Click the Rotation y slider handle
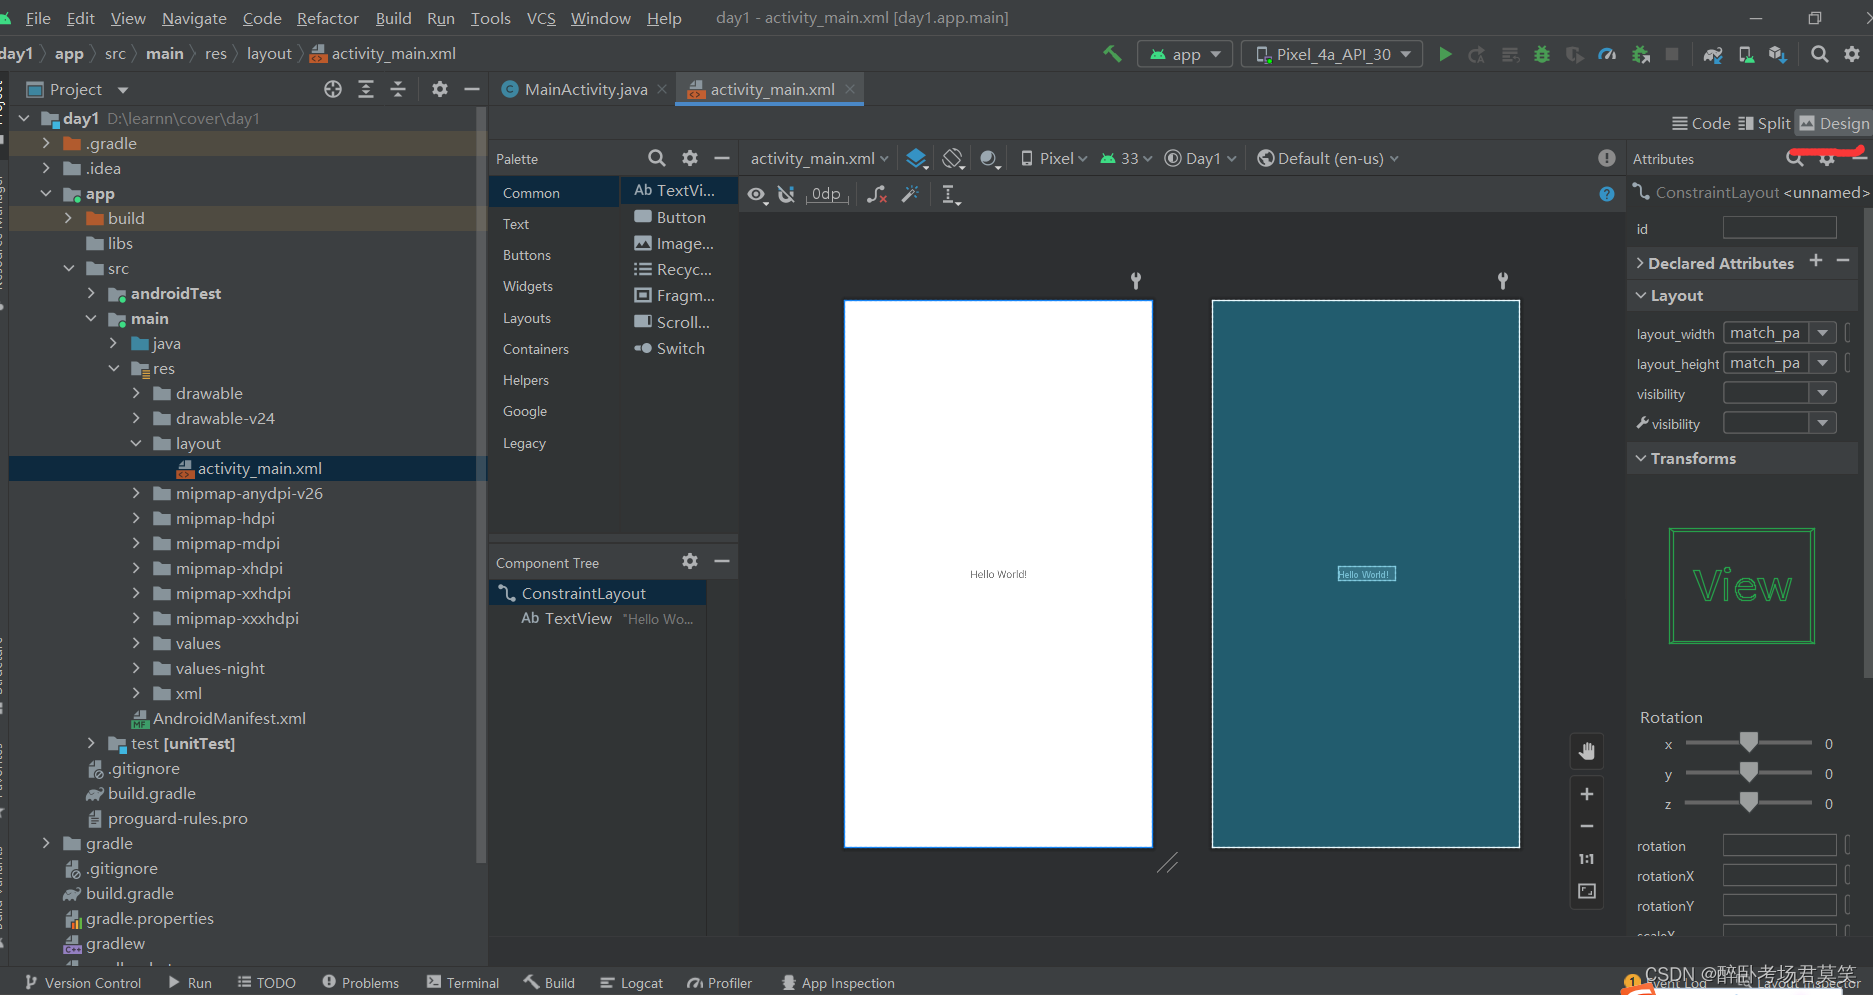 pyautogui.click(x=1749, y=771)
